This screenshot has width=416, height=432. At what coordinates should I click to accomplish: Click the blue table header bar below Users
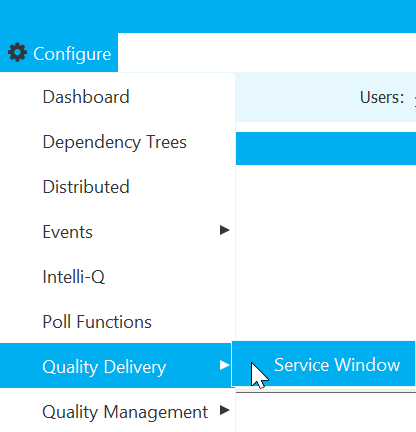pos(326,148)
